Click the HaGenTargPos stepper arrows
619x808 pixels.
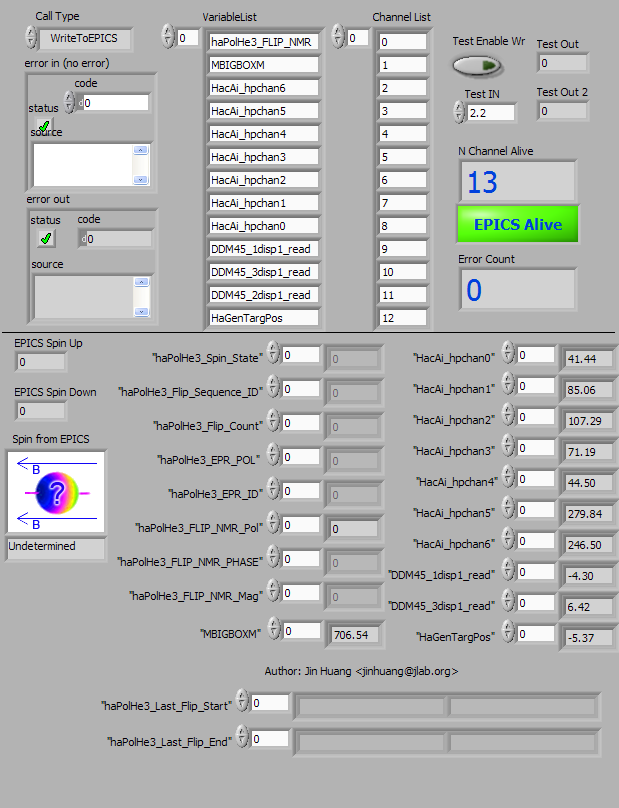pos(508,633)
